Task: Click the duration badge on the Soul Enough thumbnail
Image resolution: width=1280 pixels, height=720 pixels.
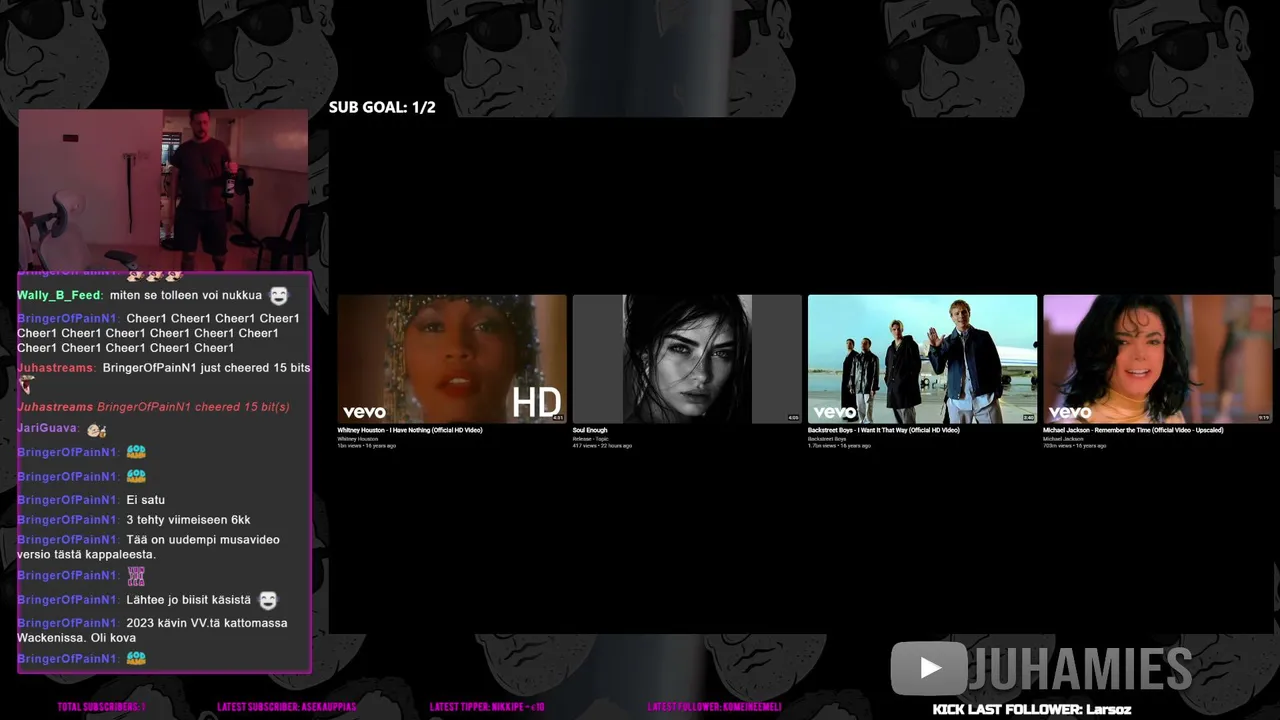Action: coord(793,418)
